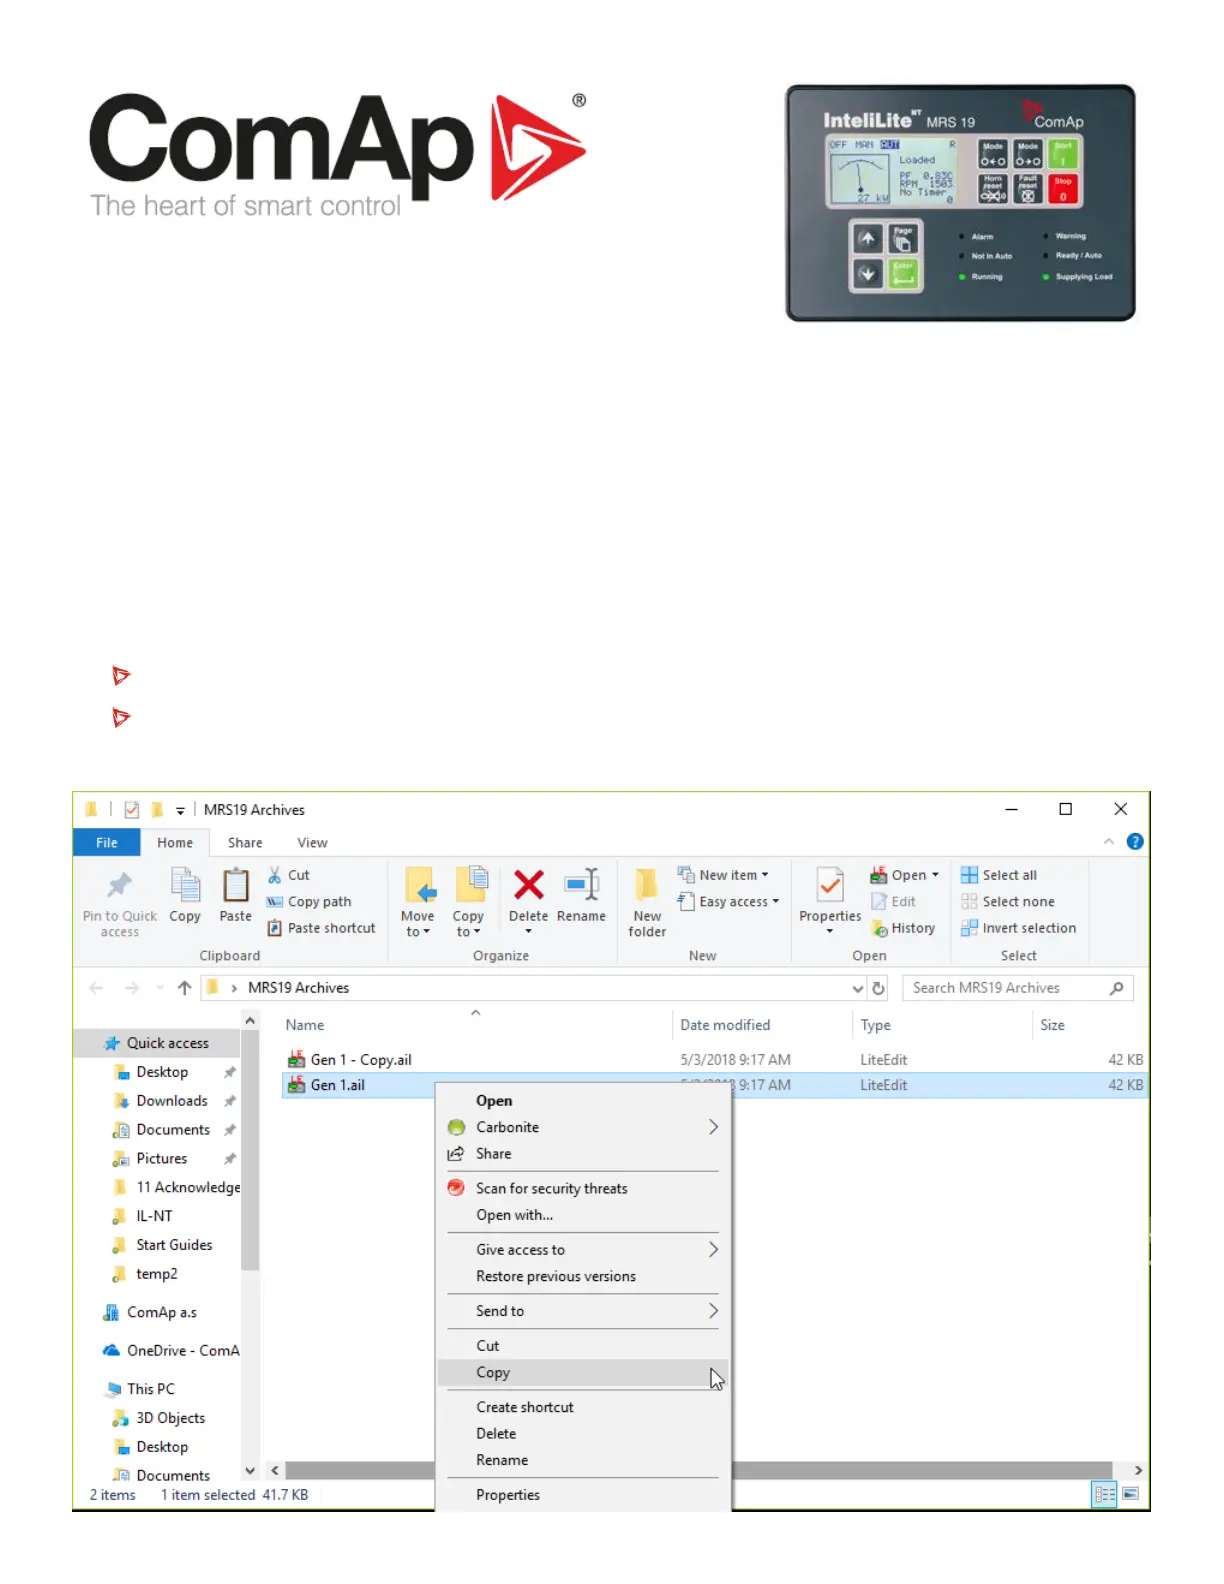The width and height of the screenshot is (1224, 1584).
Task: Click the search magnifier icon
Action: coord(1117,988)
